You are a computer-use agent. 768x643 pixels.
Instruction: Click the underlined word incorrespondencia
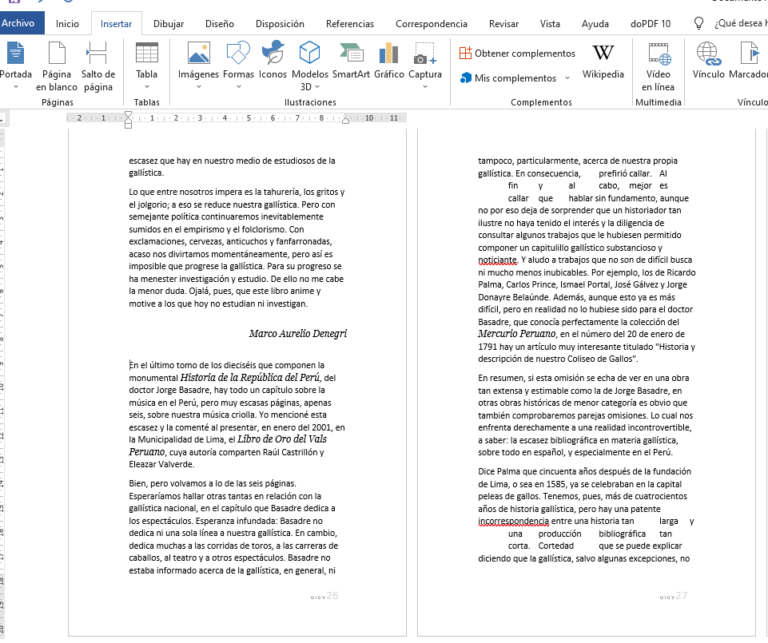(513, 521)
